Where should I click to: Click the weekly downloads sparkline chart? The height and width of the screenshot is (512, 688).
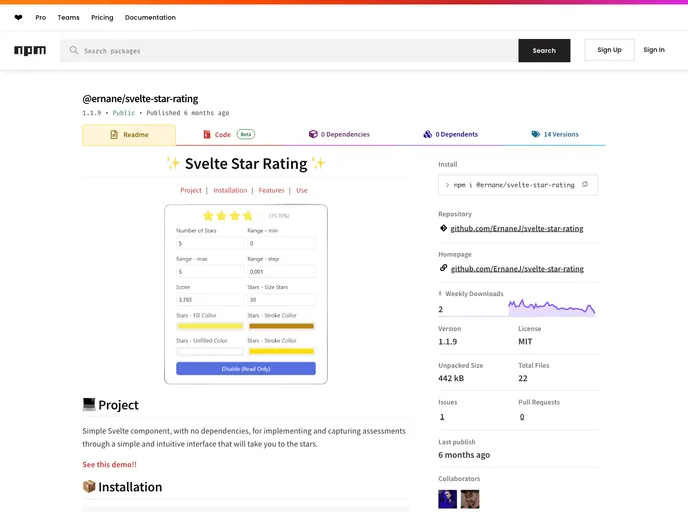[552, 307]
